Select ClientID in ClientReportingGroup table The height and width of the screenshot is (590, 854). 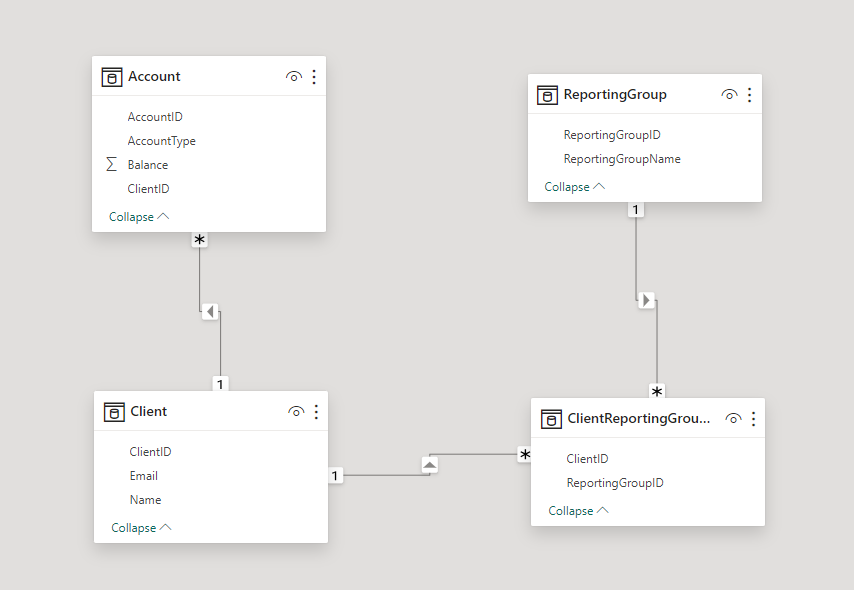click(587, 459)
